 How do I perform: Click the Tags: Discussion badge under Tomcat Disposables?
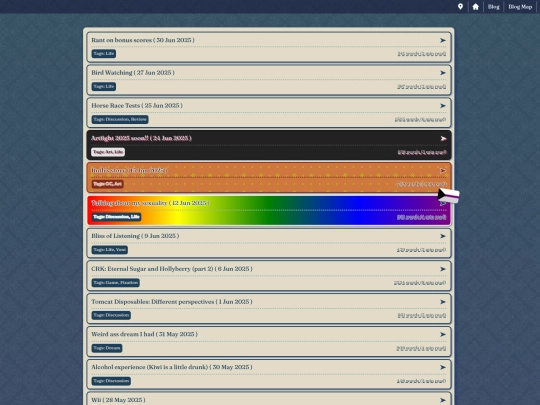(111, 315)
